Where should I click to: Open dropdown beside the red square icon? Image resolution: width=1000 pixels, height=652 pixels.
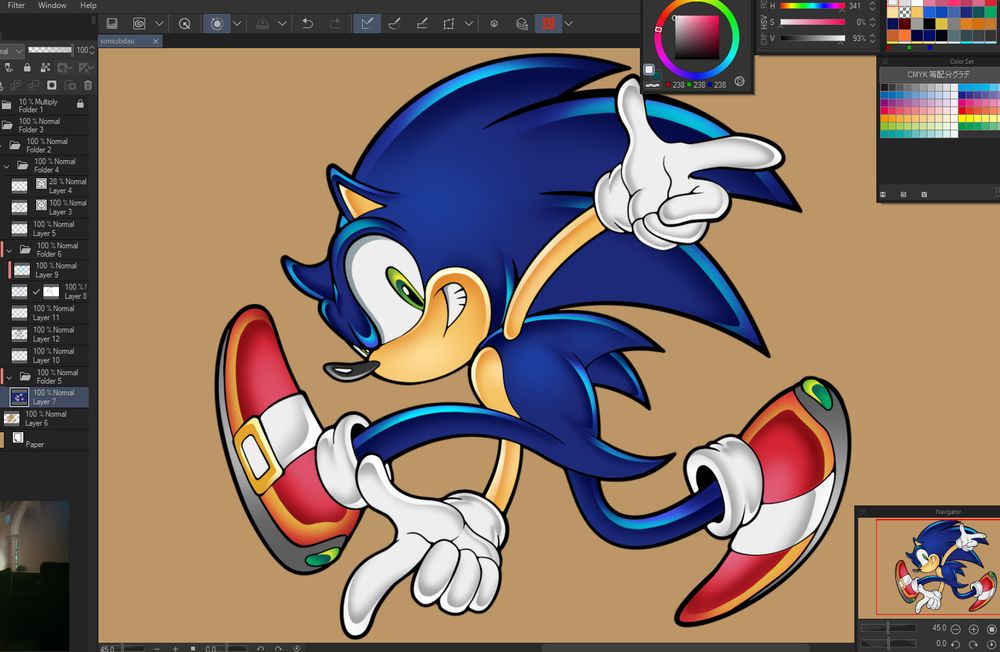[x=568, y=24]
